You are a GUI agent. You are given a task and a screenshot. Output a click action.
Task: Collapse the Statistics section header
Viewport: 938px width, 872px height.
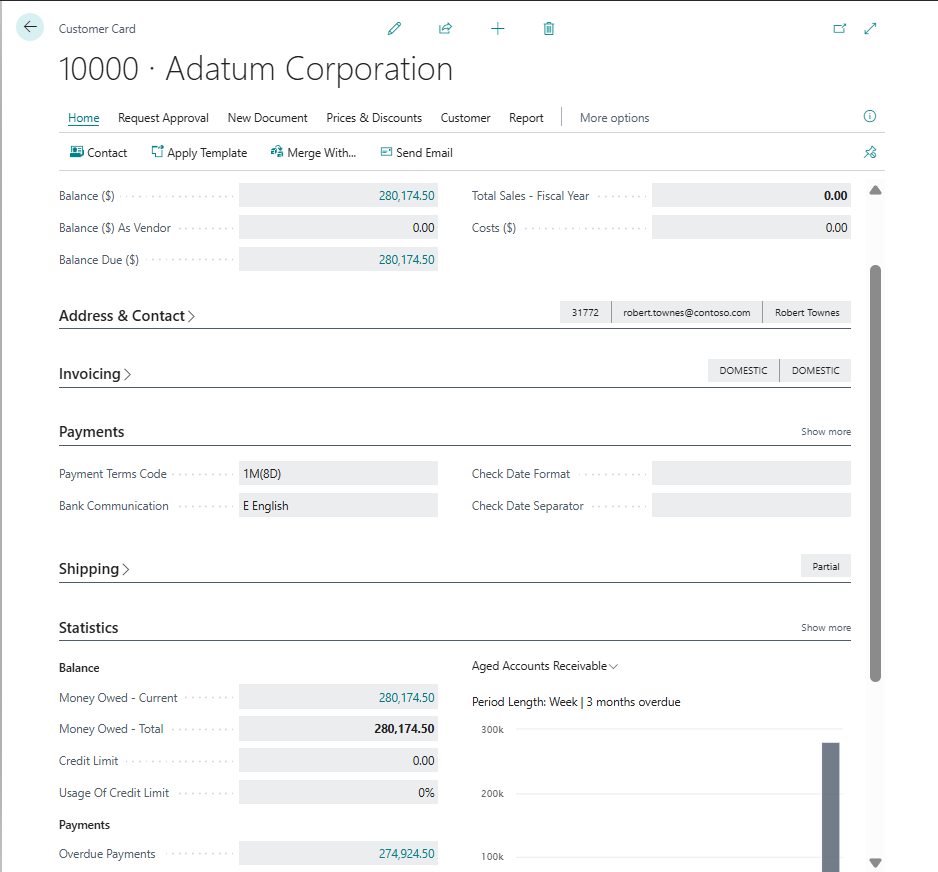89,628
